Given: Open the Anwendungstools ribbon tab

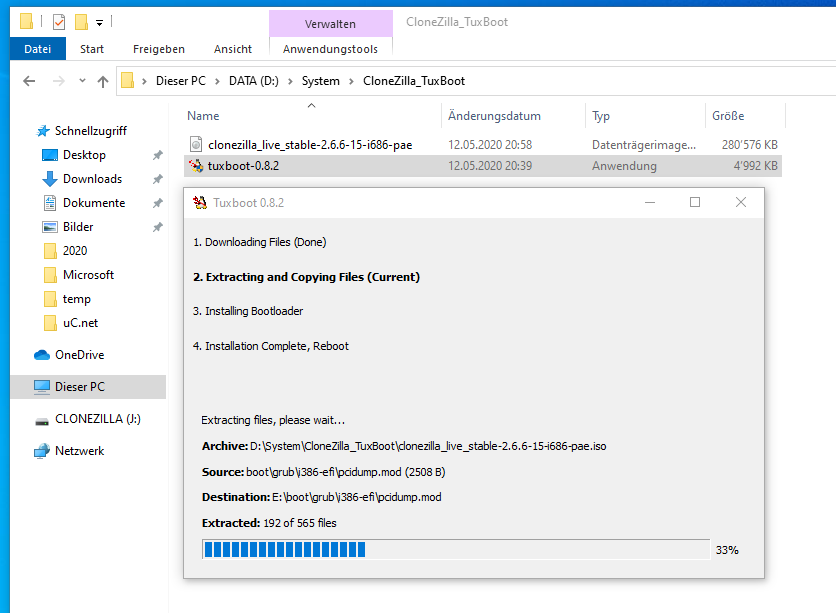Looking at the screenshot, I should pos(331,49).
